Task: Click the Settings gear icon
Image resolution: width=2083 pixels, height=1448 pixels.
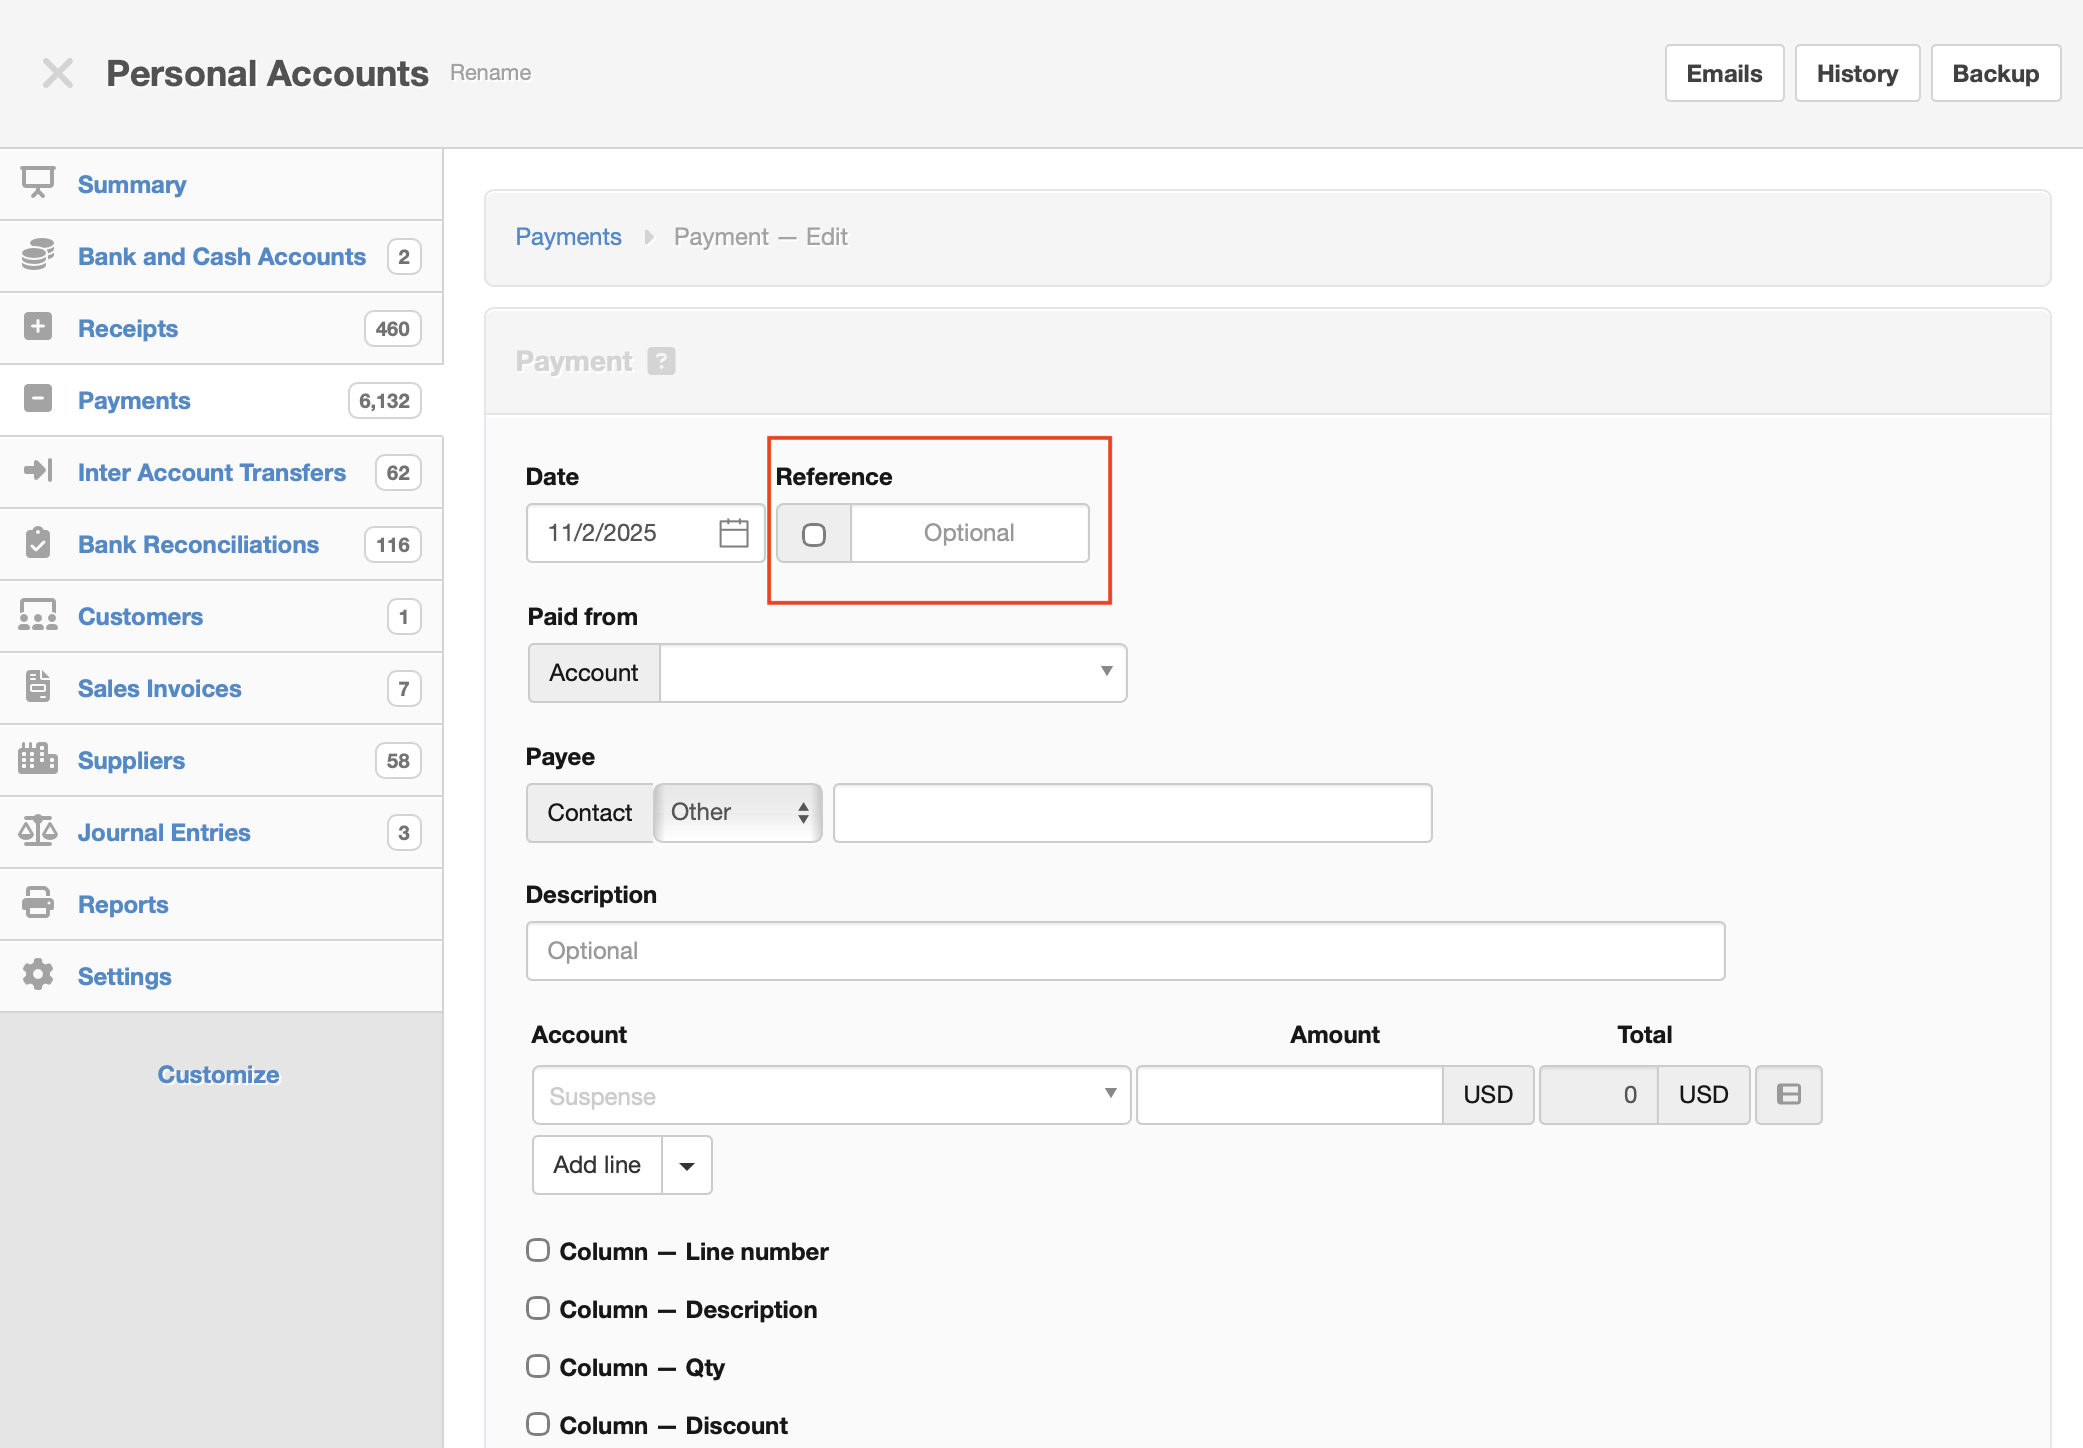Action: [x=38, y=975]
